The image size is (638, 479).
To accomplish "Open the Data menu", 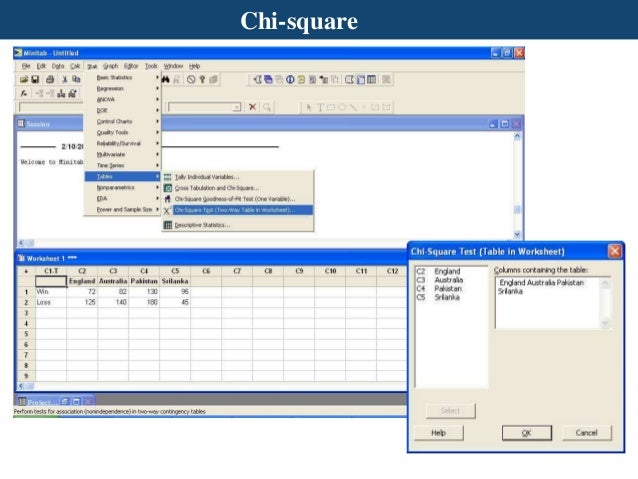I will click(x=58, y=66).
